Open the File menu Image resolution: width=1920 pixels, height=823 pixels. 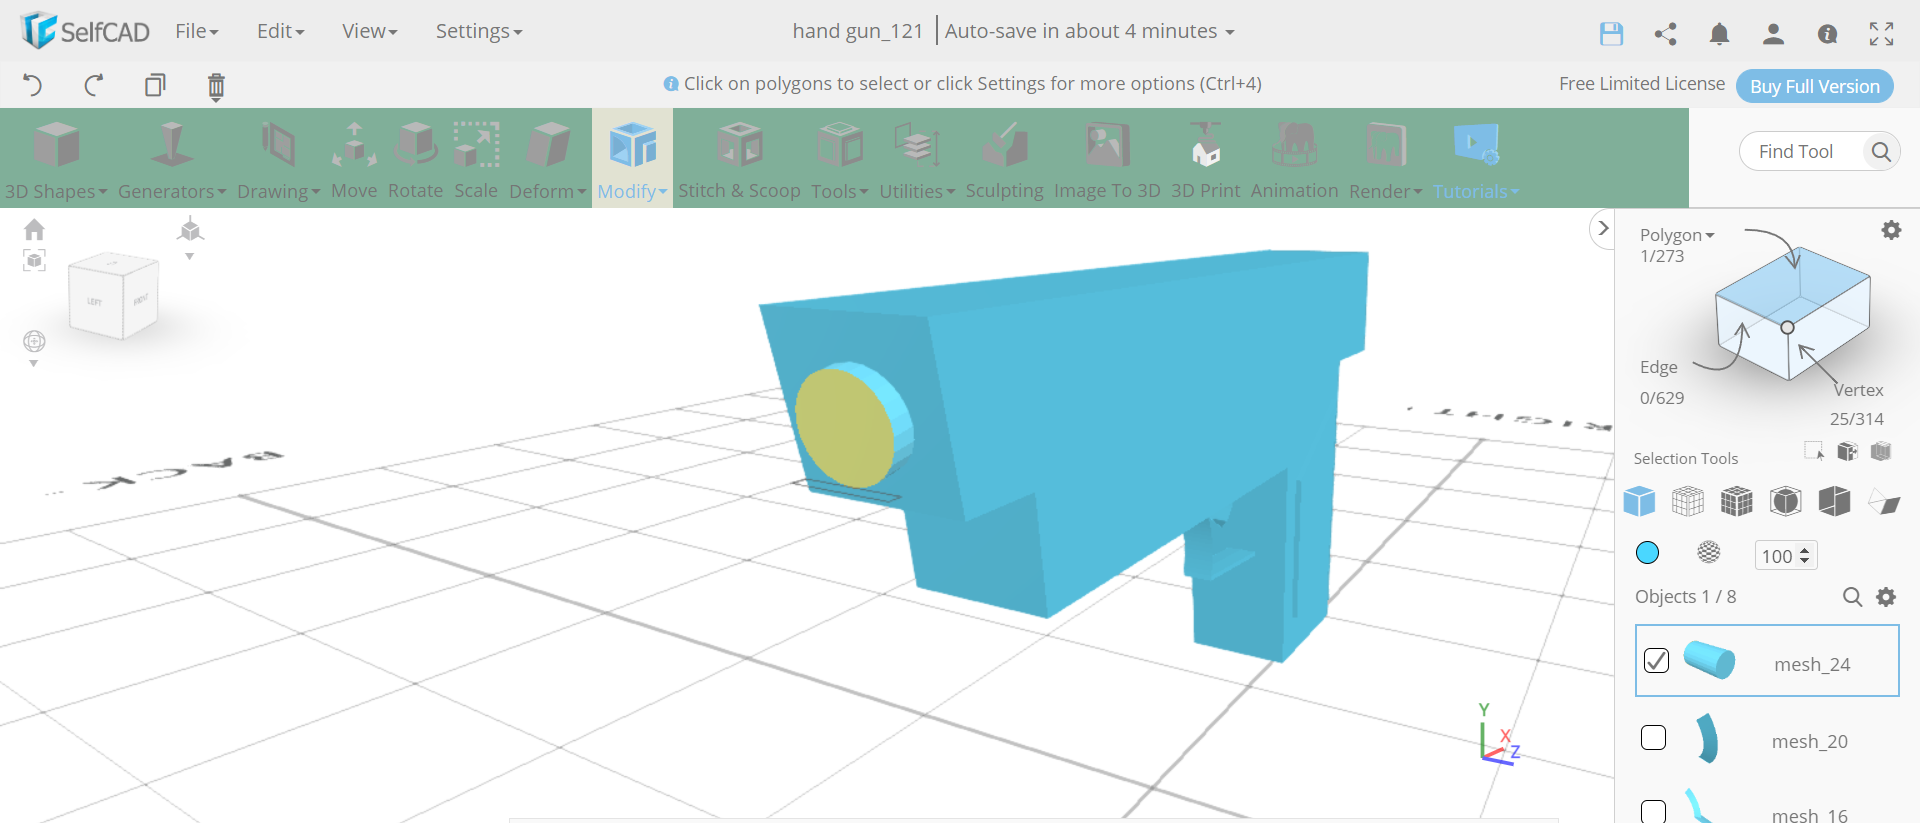coord(196,31)
